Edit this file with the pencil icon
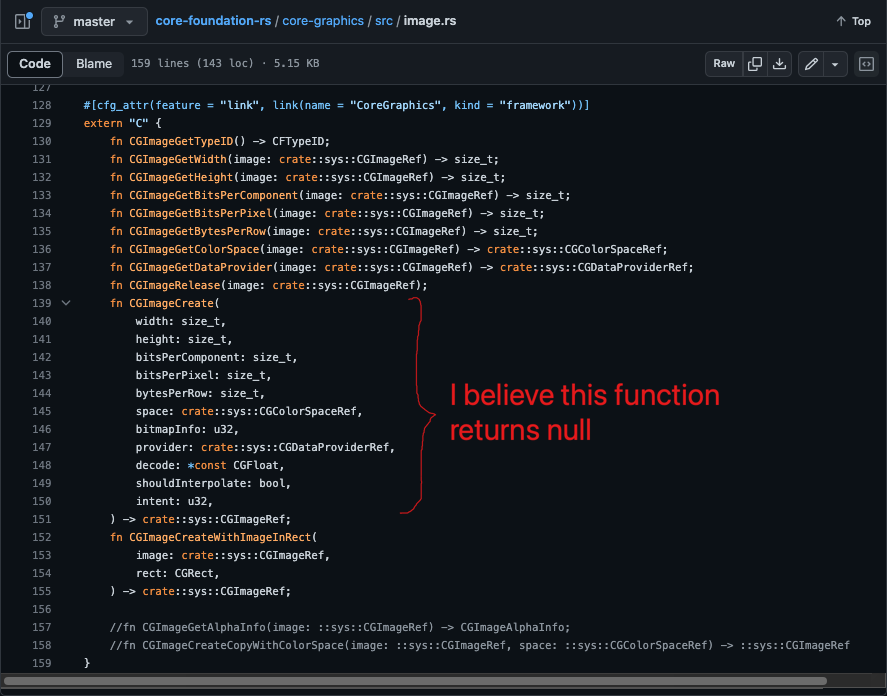The image size is (887, 696). coord(811,64)
